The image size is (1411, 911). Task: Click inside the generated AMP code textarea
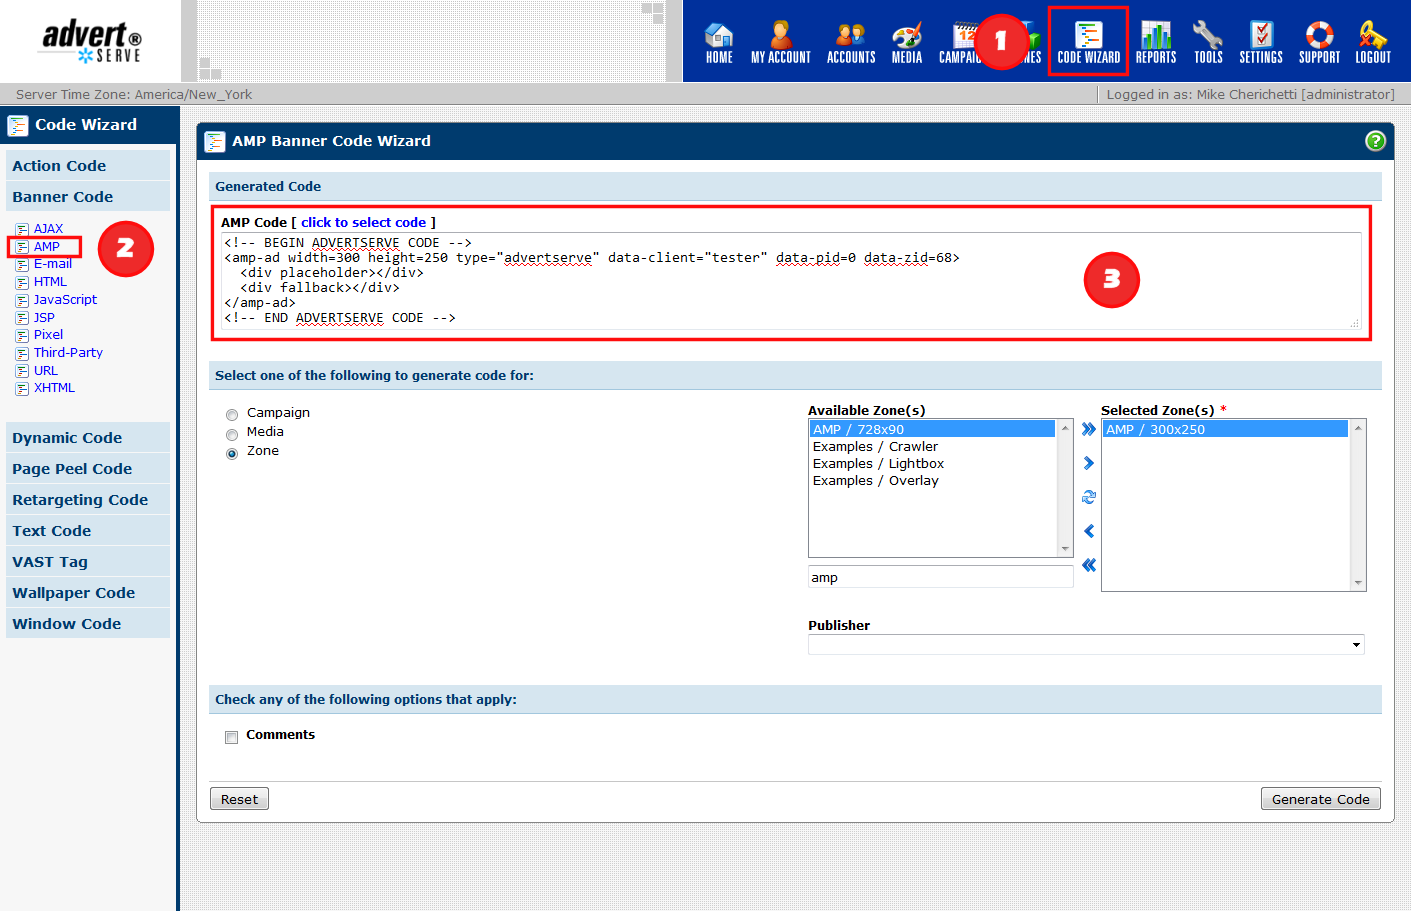790,281
